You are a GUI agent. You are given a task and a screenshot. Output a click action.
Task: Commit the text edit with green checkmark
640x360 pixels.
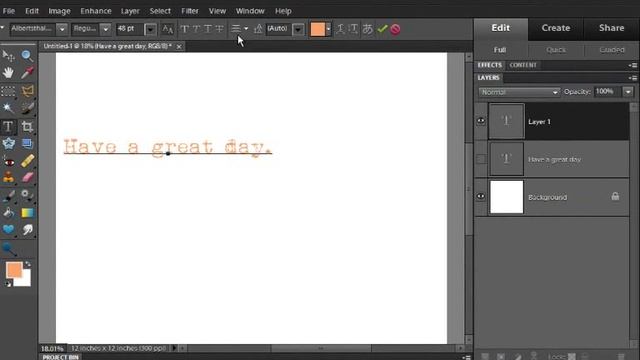click(382, 29)
